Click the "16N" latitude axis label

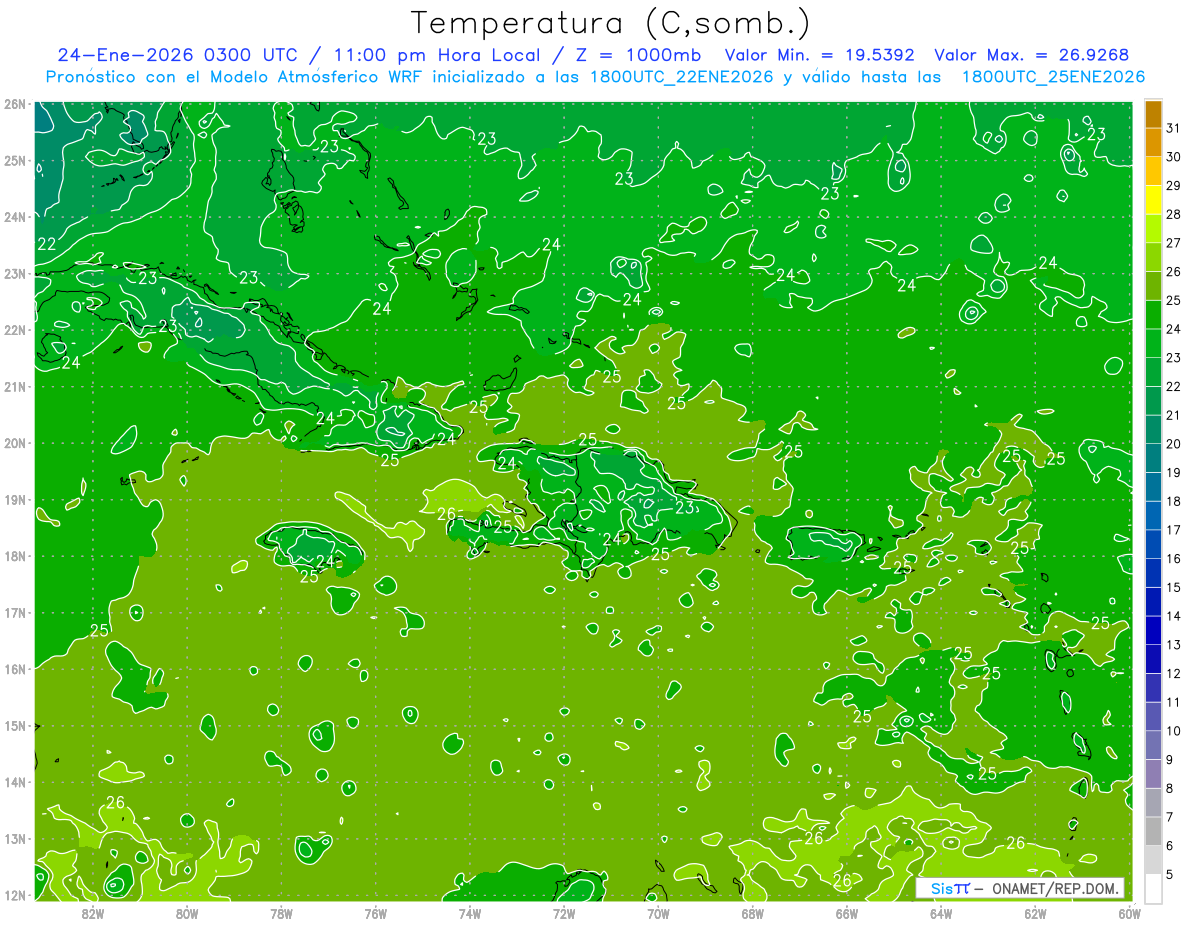point(15,669)
